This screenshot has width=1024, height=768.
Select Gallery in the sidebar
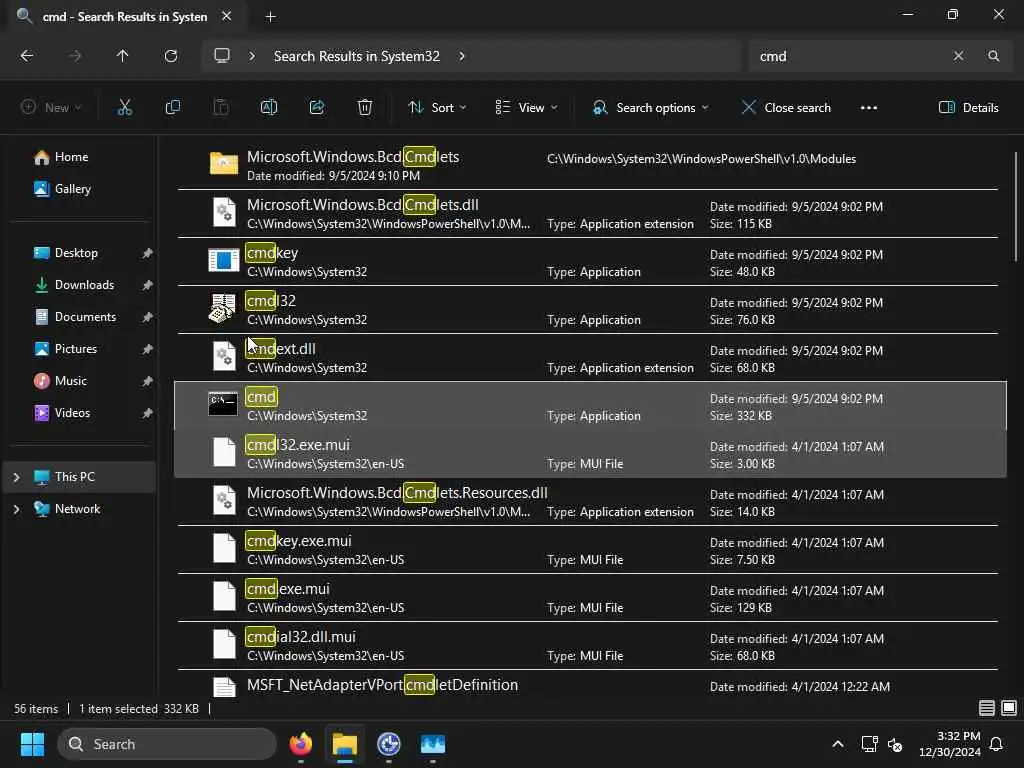click(72, 189)
